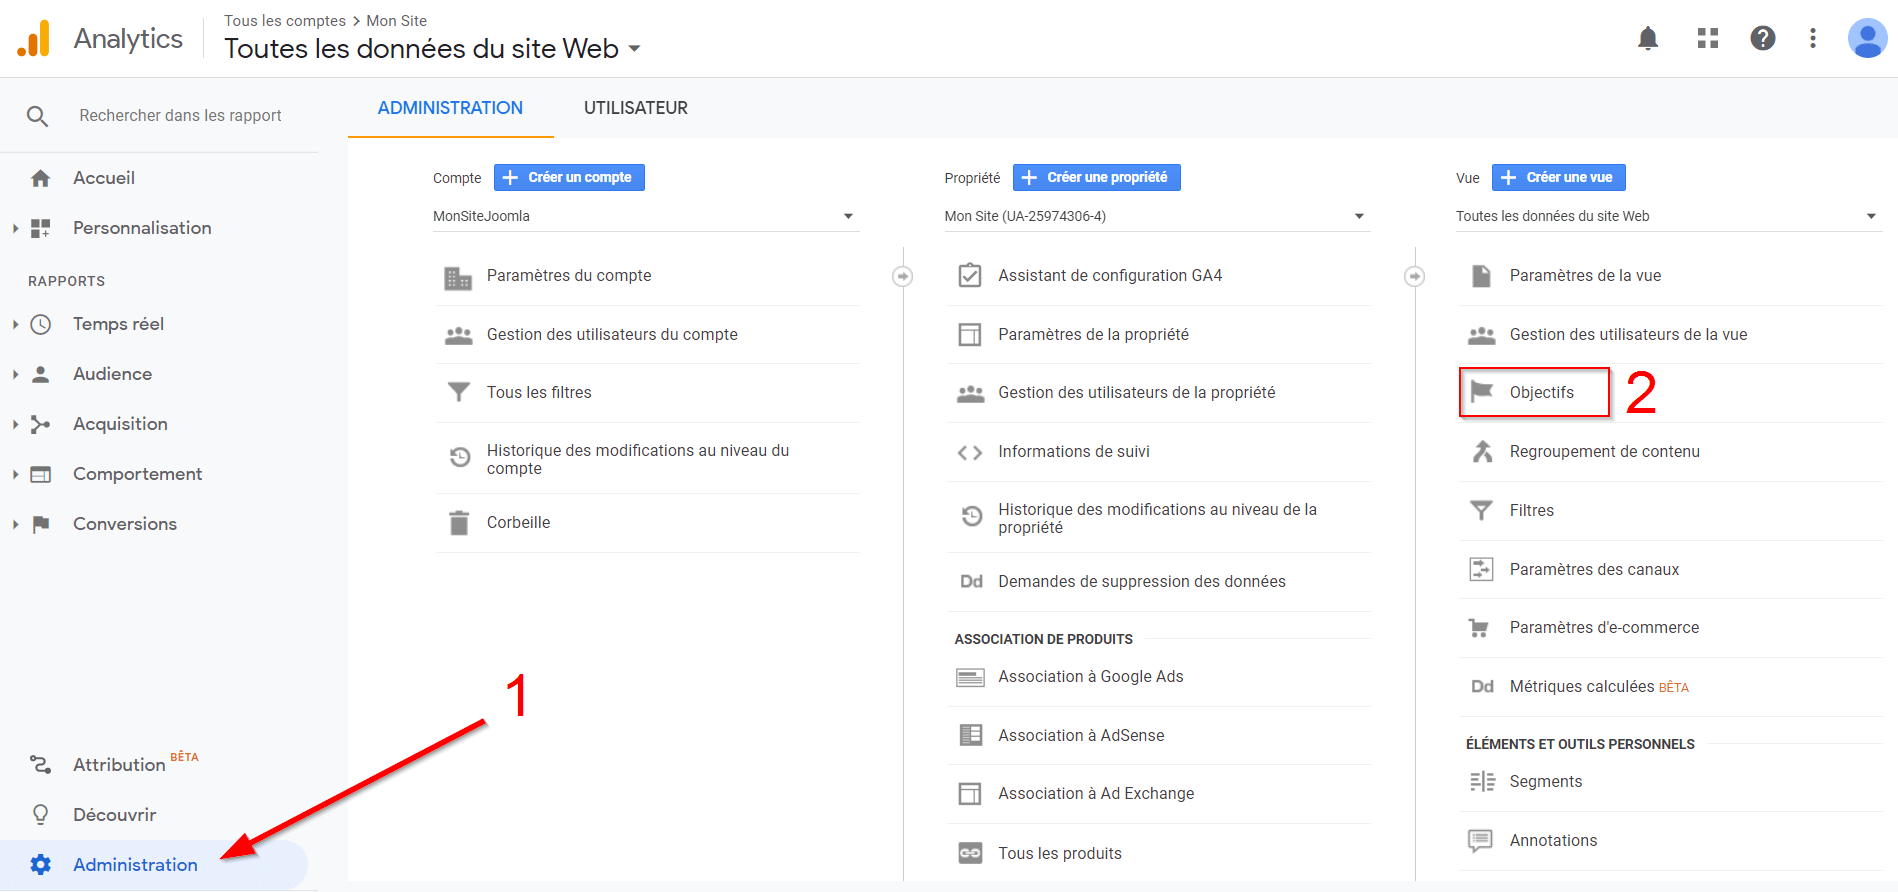Click the user account avatar
The image size is (1898, 892).
(x=1866, y=38)
